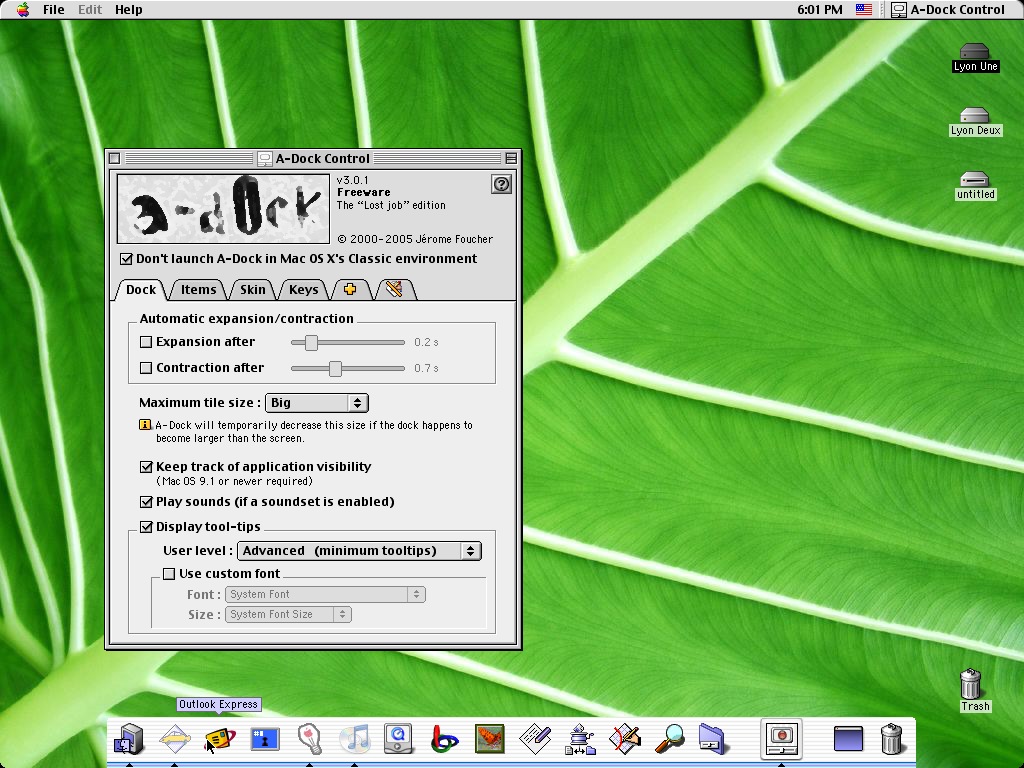
Task: Click the Contraction after slider handle
Action: tap(336, 368)
